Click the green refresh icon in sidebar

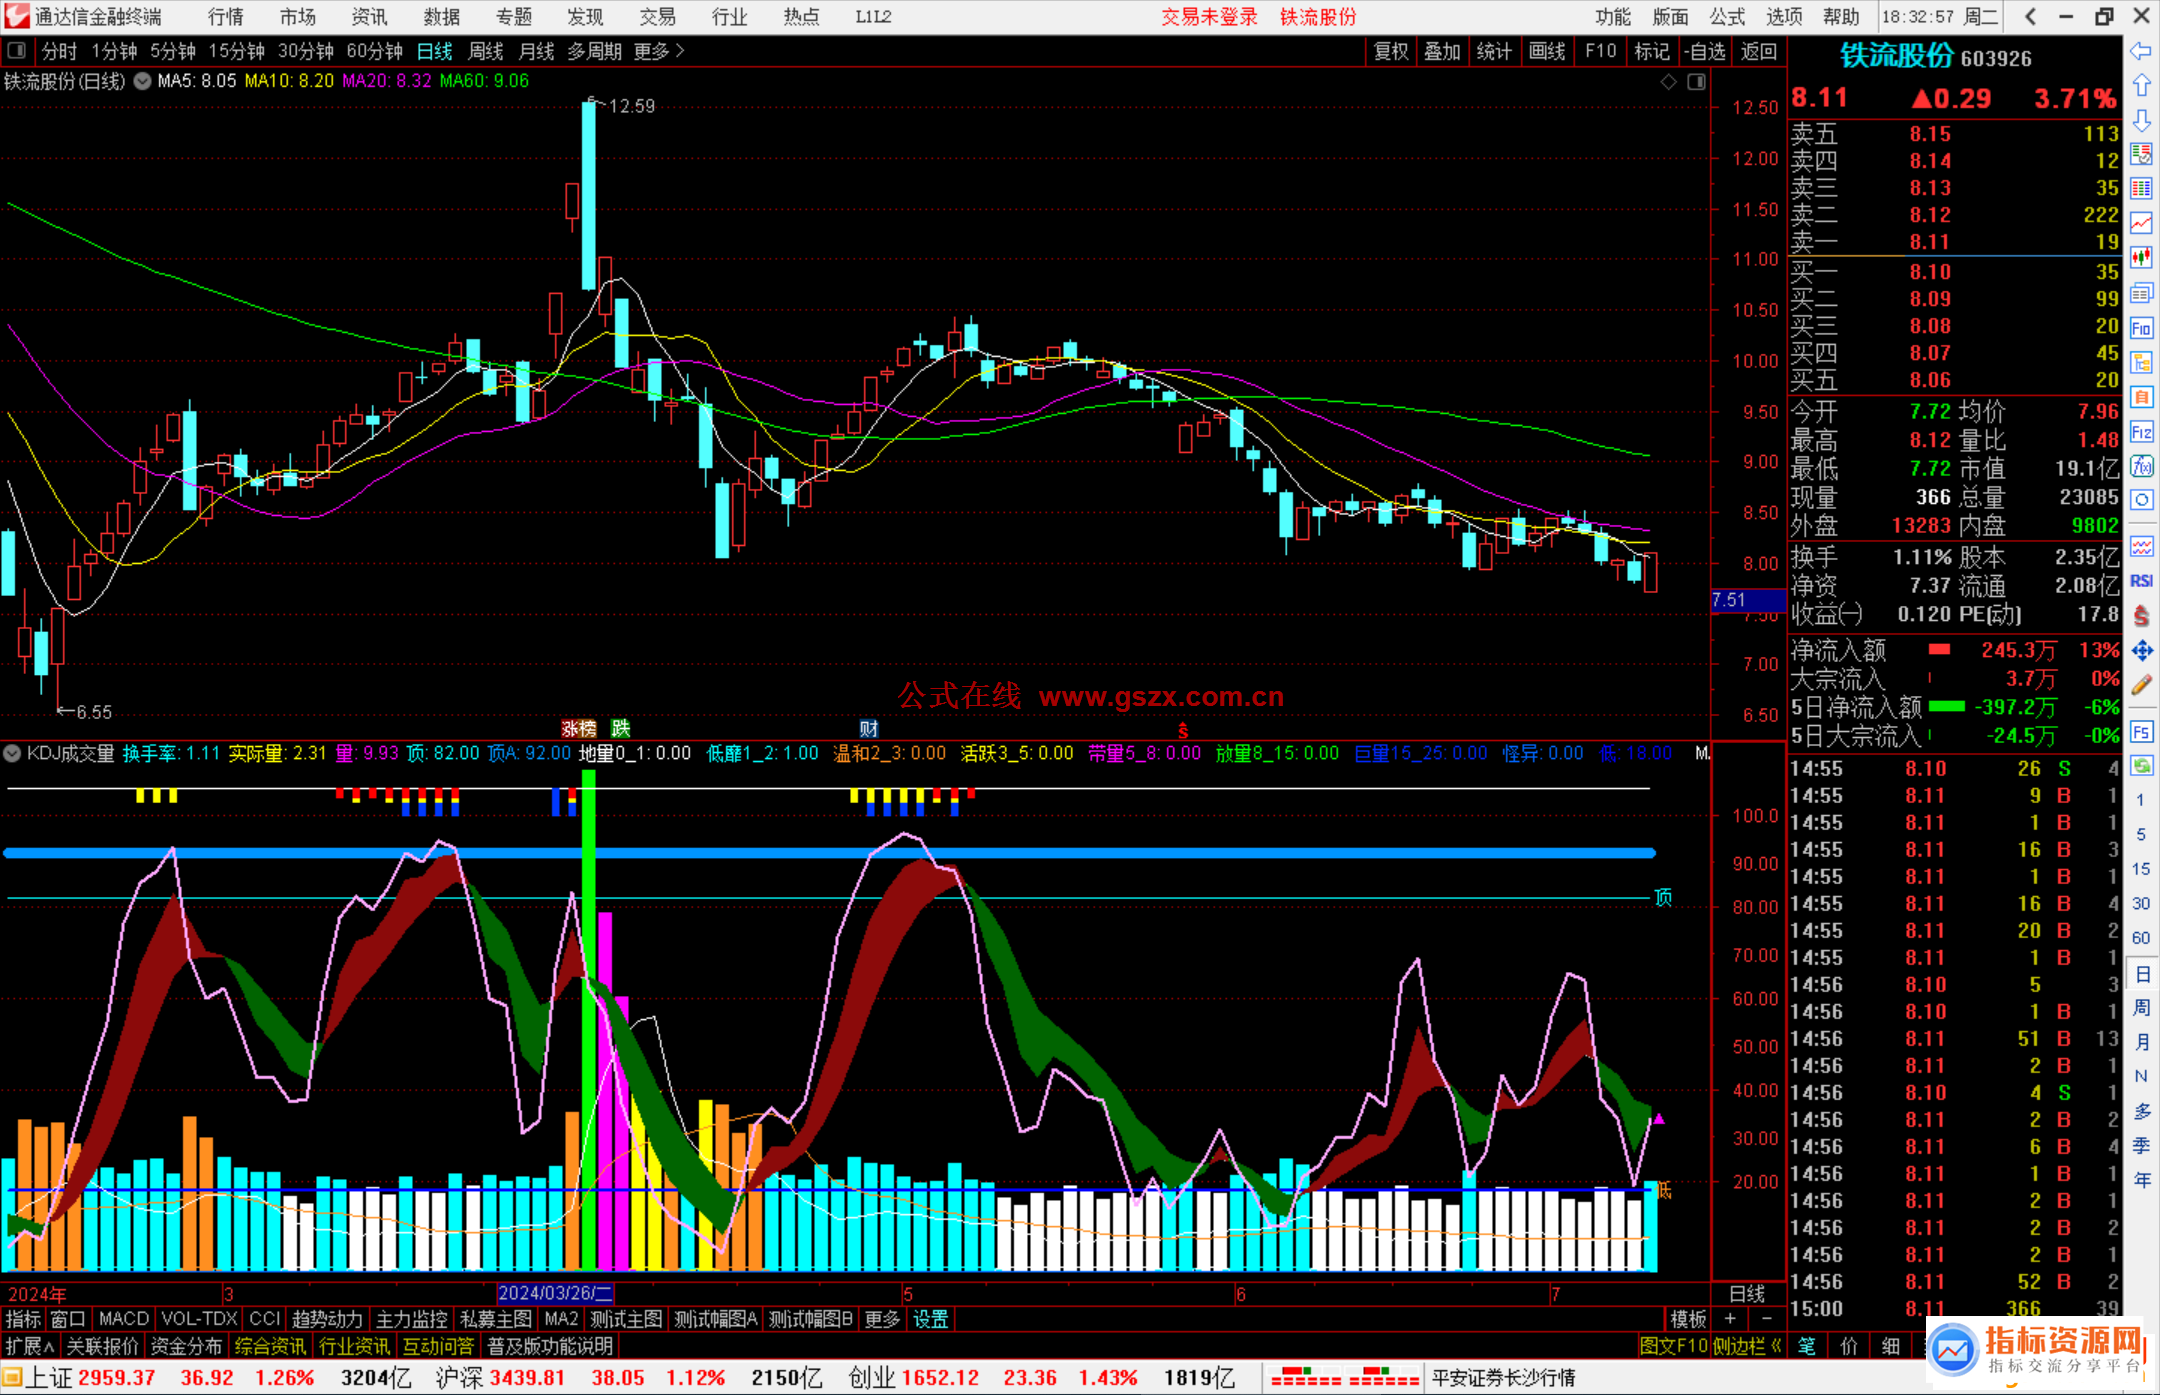click(x=2141, y=766)
